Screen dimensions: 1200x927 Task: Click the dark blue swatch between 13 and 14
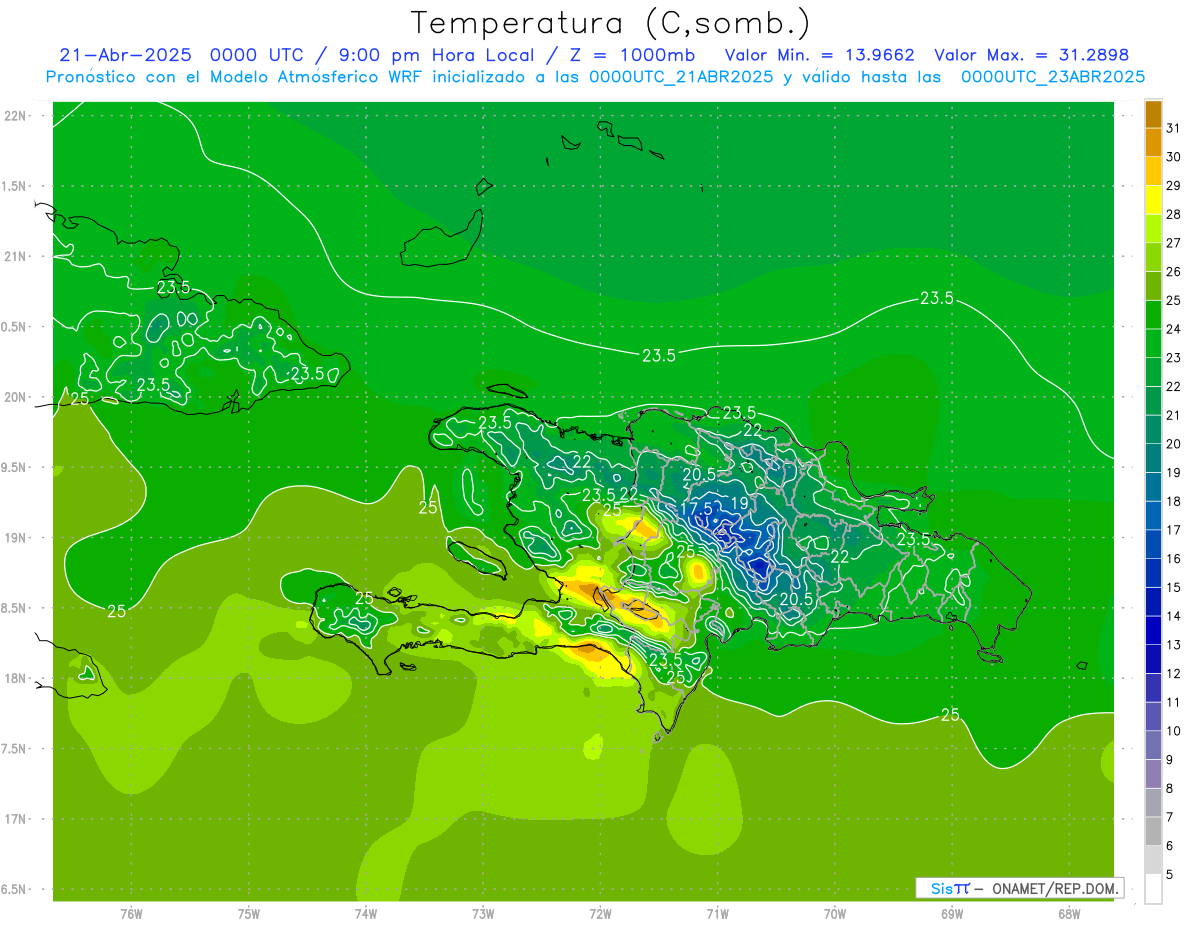[1153, 630]
